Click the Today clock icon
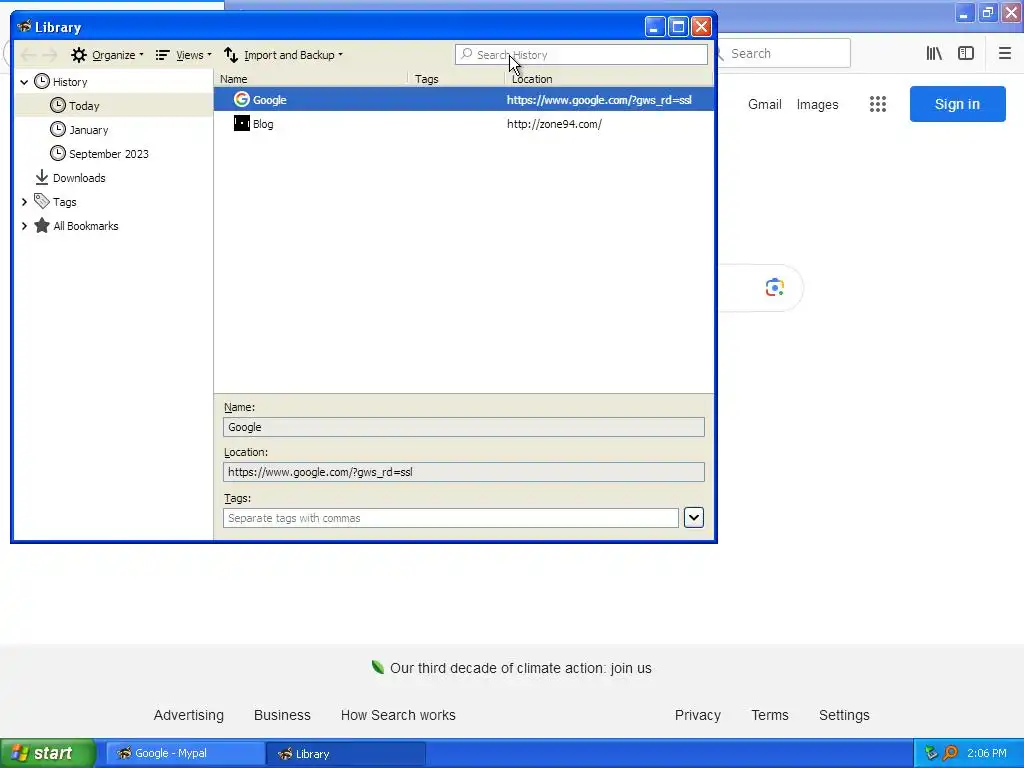Screen dimensions: 1024x768 pos(58,105)
